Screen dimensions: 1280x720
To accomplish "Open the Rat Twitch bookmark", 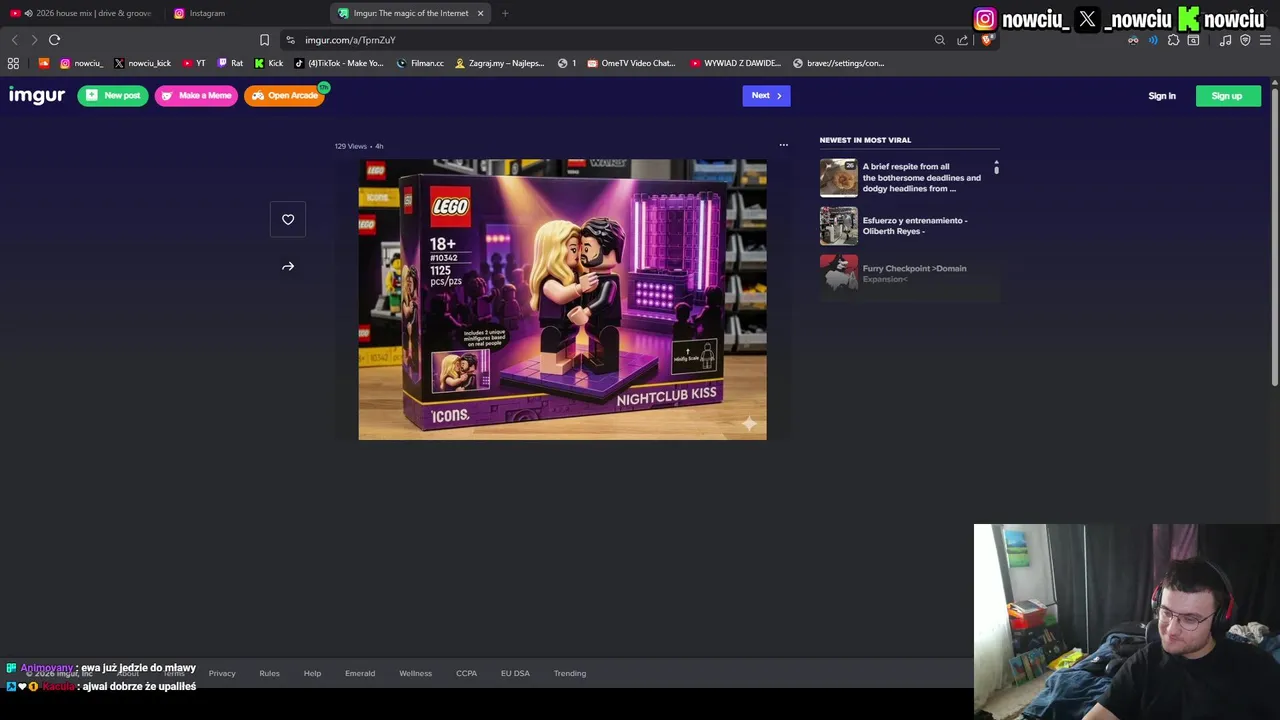I will click(230, 63).
